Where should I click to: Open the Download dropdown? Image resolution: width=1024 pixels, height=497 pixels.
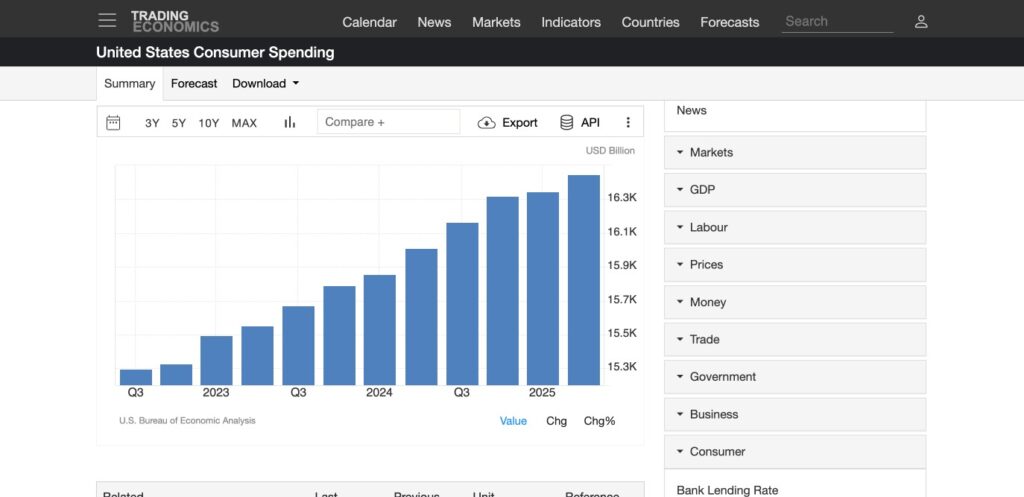pos(265,84)
